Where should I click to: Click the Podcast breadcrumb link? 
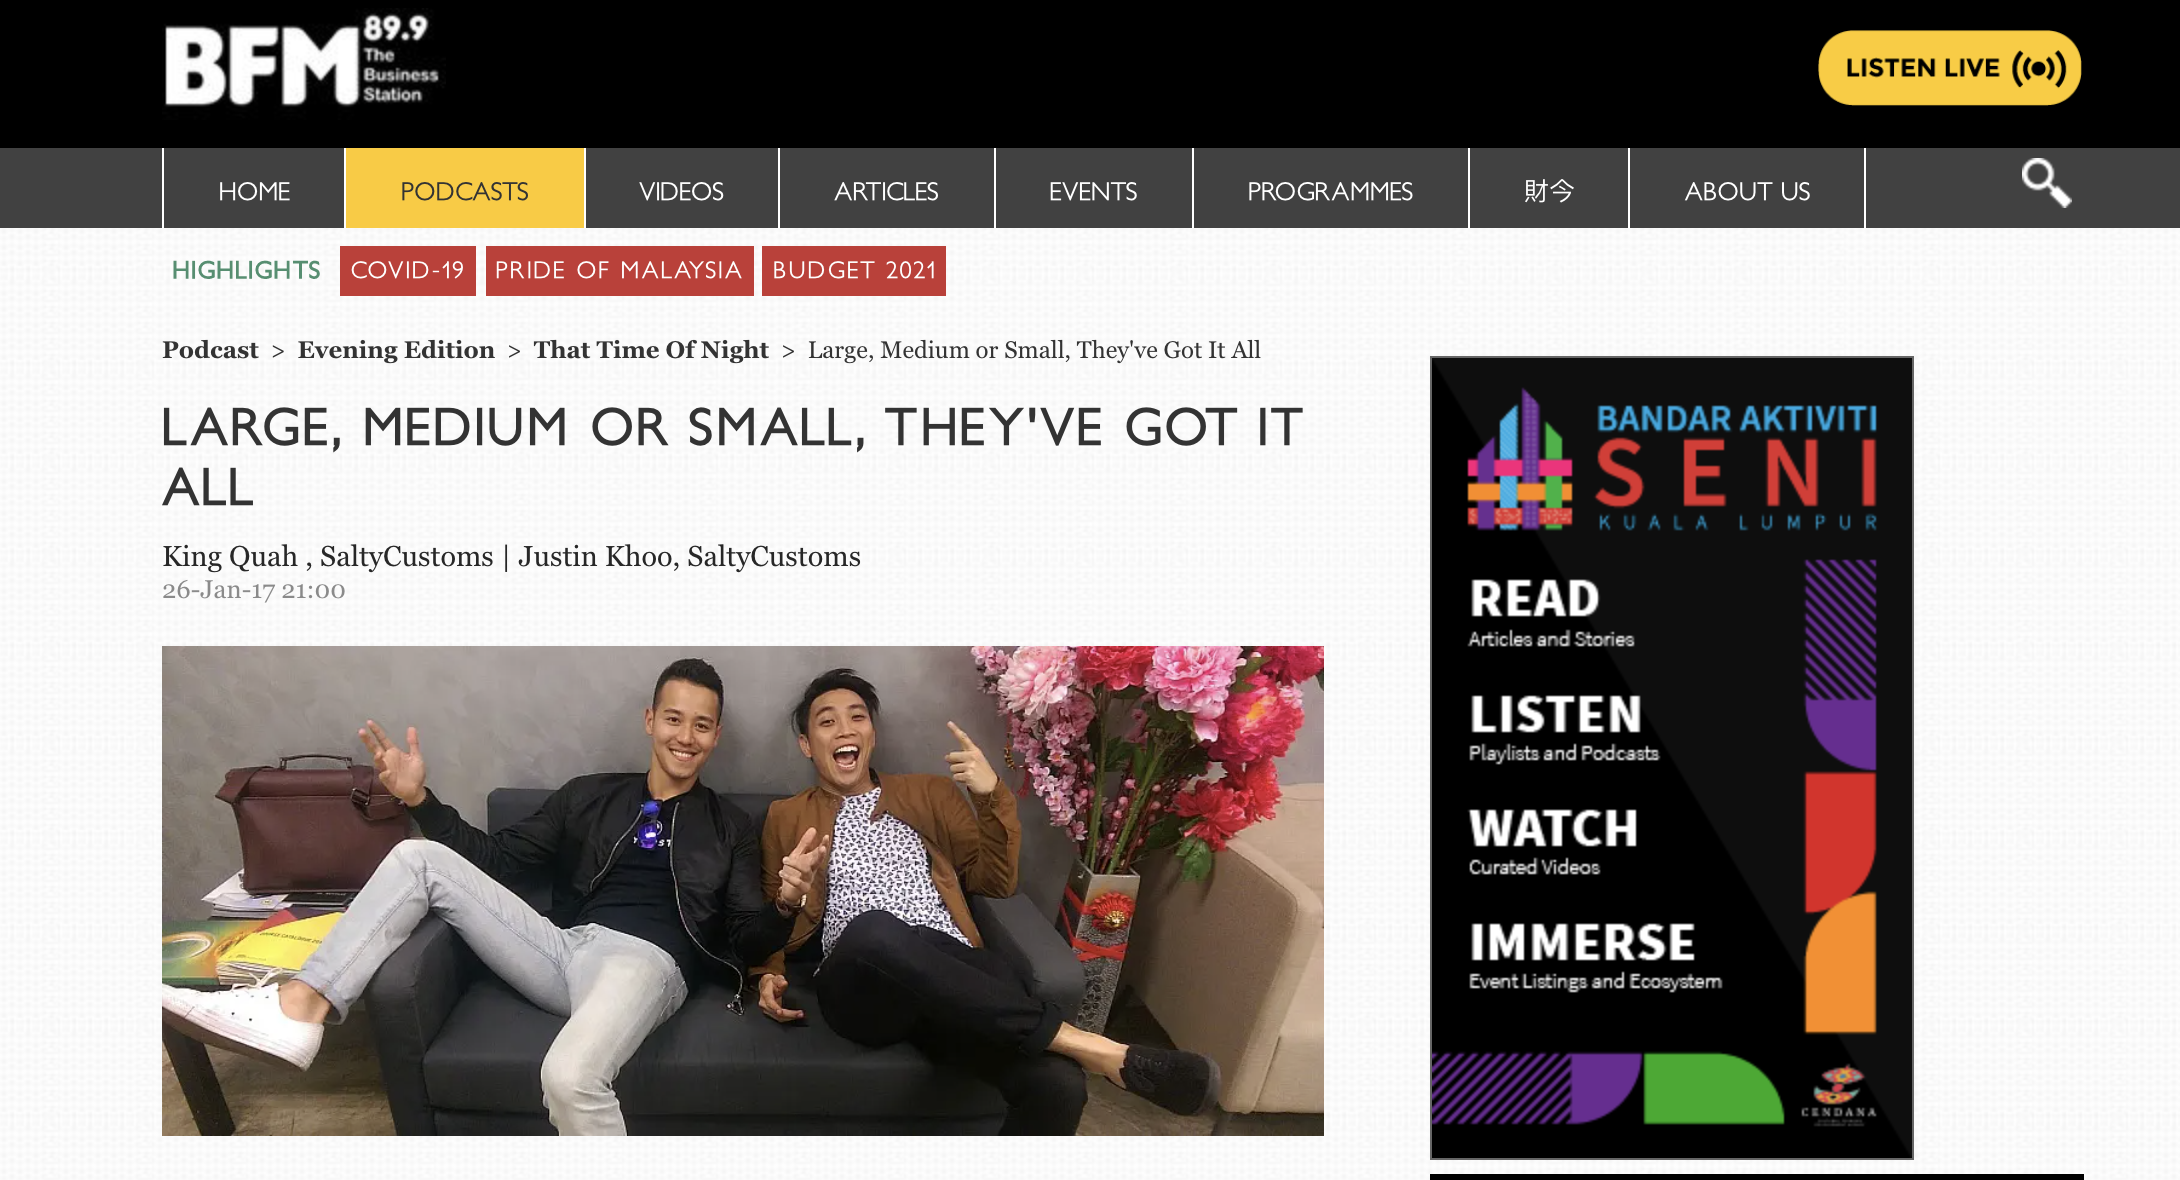210,350
